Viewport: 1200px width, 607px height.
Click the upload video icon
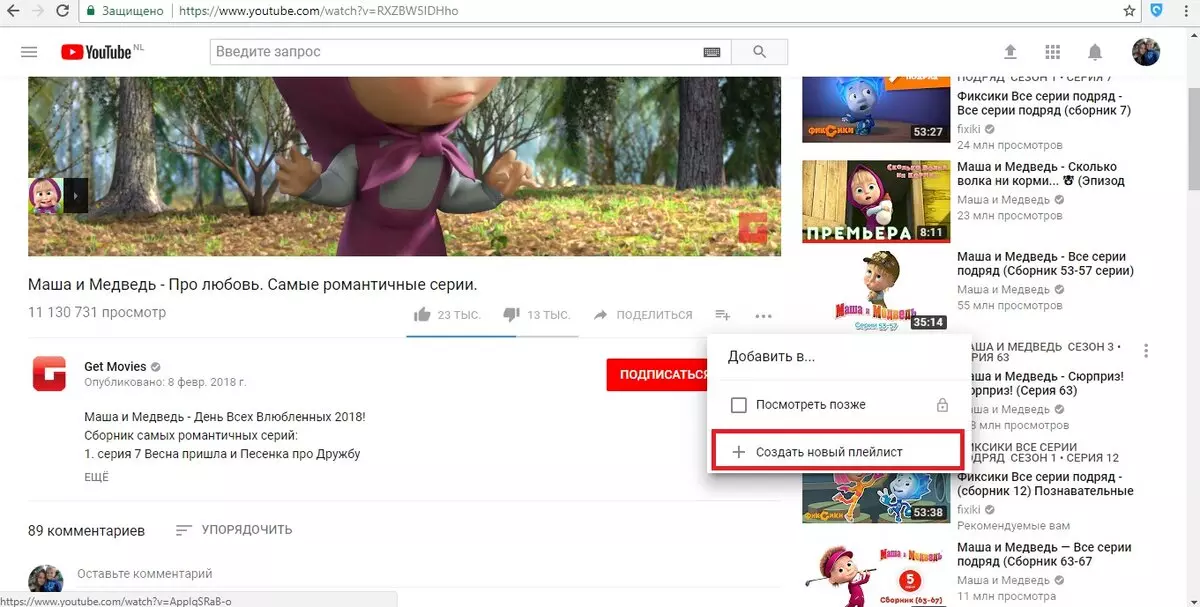pyautogui.click(x=1010, y=52)
